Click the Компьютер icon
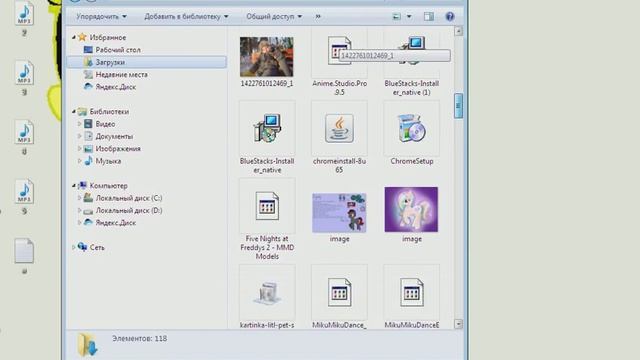This screenshot has width=640, height=360. coord(82,185)
